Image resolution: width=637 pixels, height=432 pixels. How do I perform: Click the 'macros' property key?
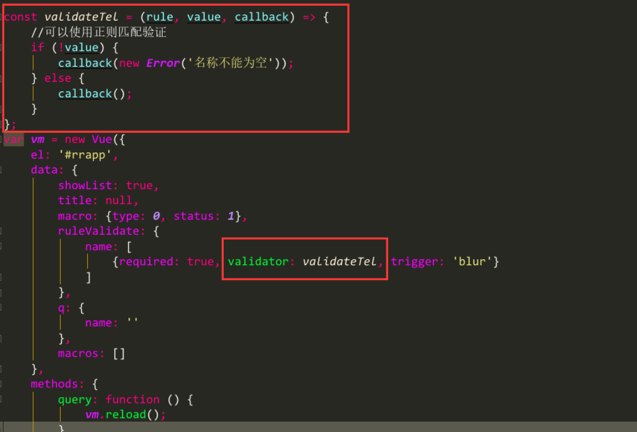78,354
